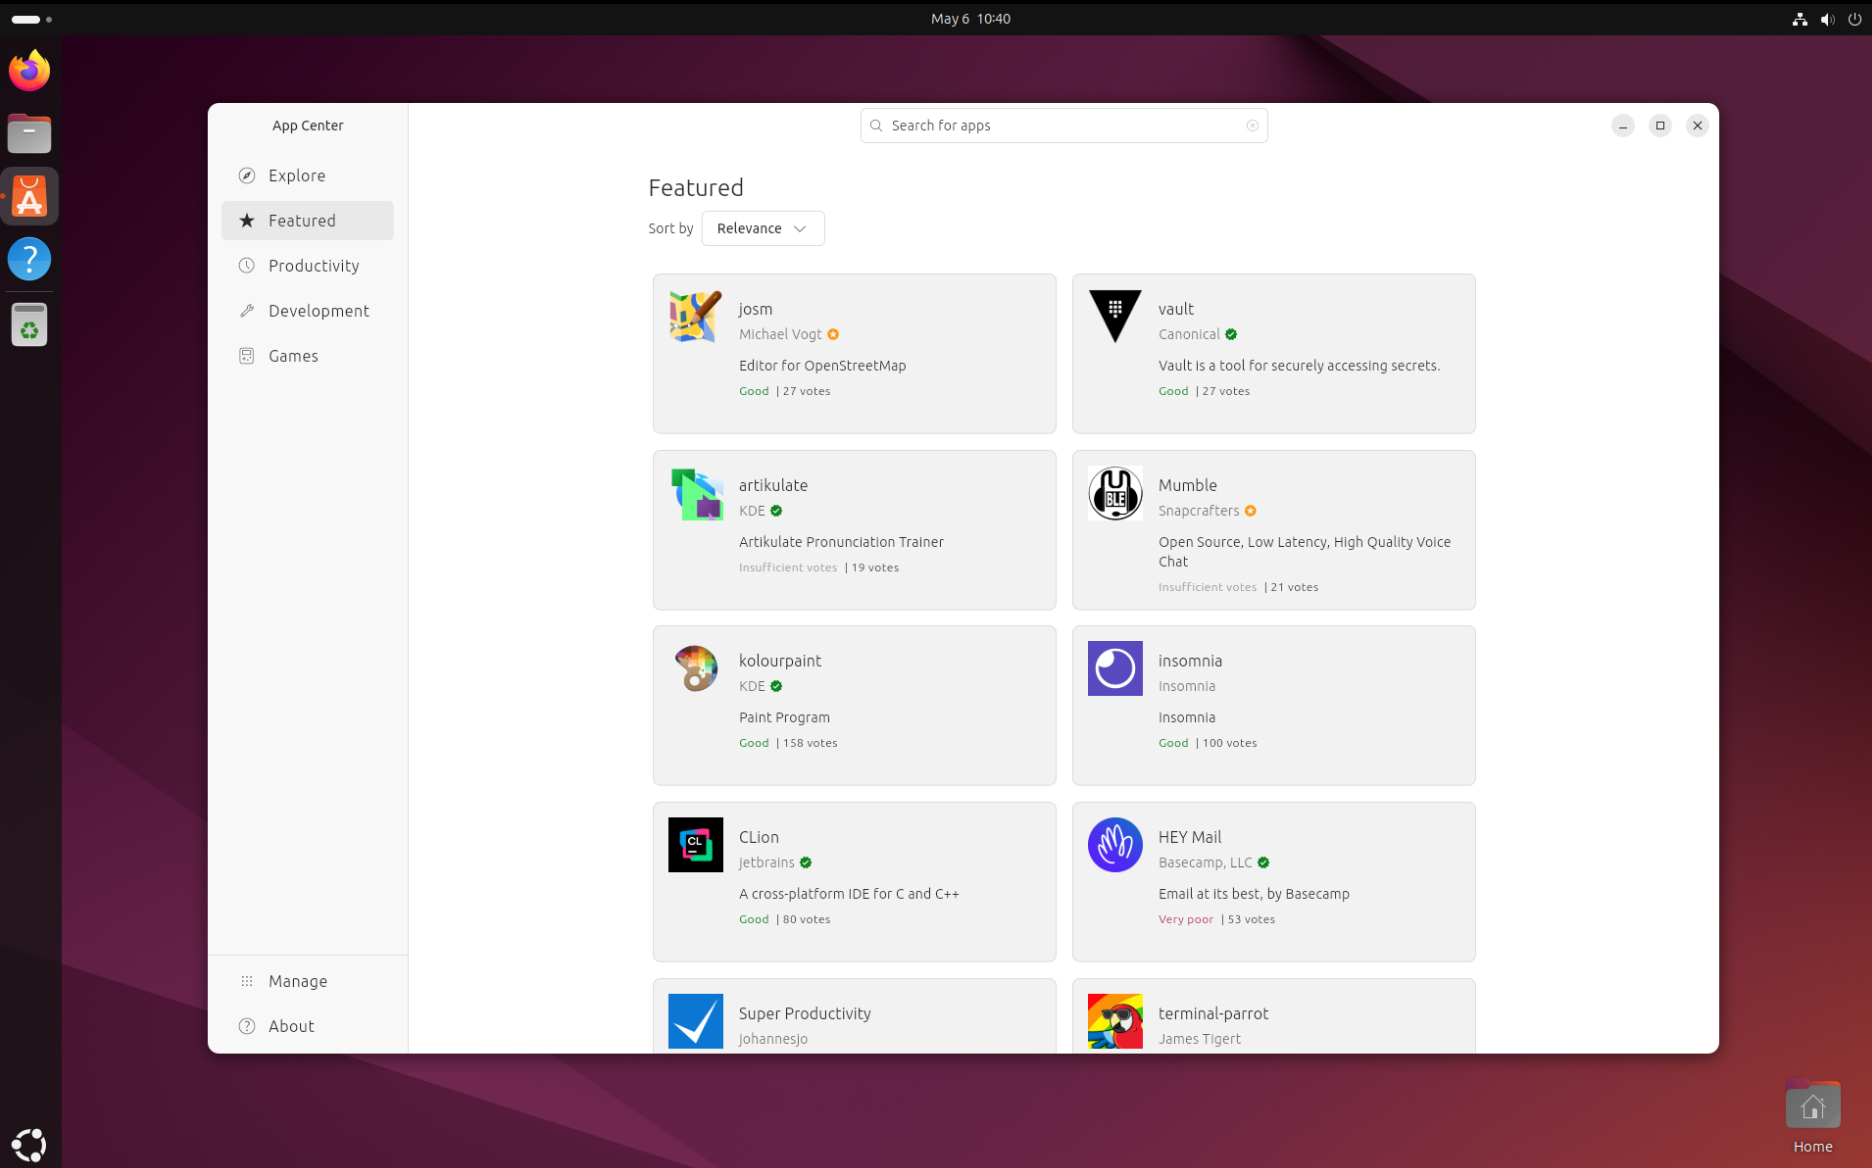The image size is (1872, 1168).
Task: Open the CLion app icon
Action: tap(695, 845)
